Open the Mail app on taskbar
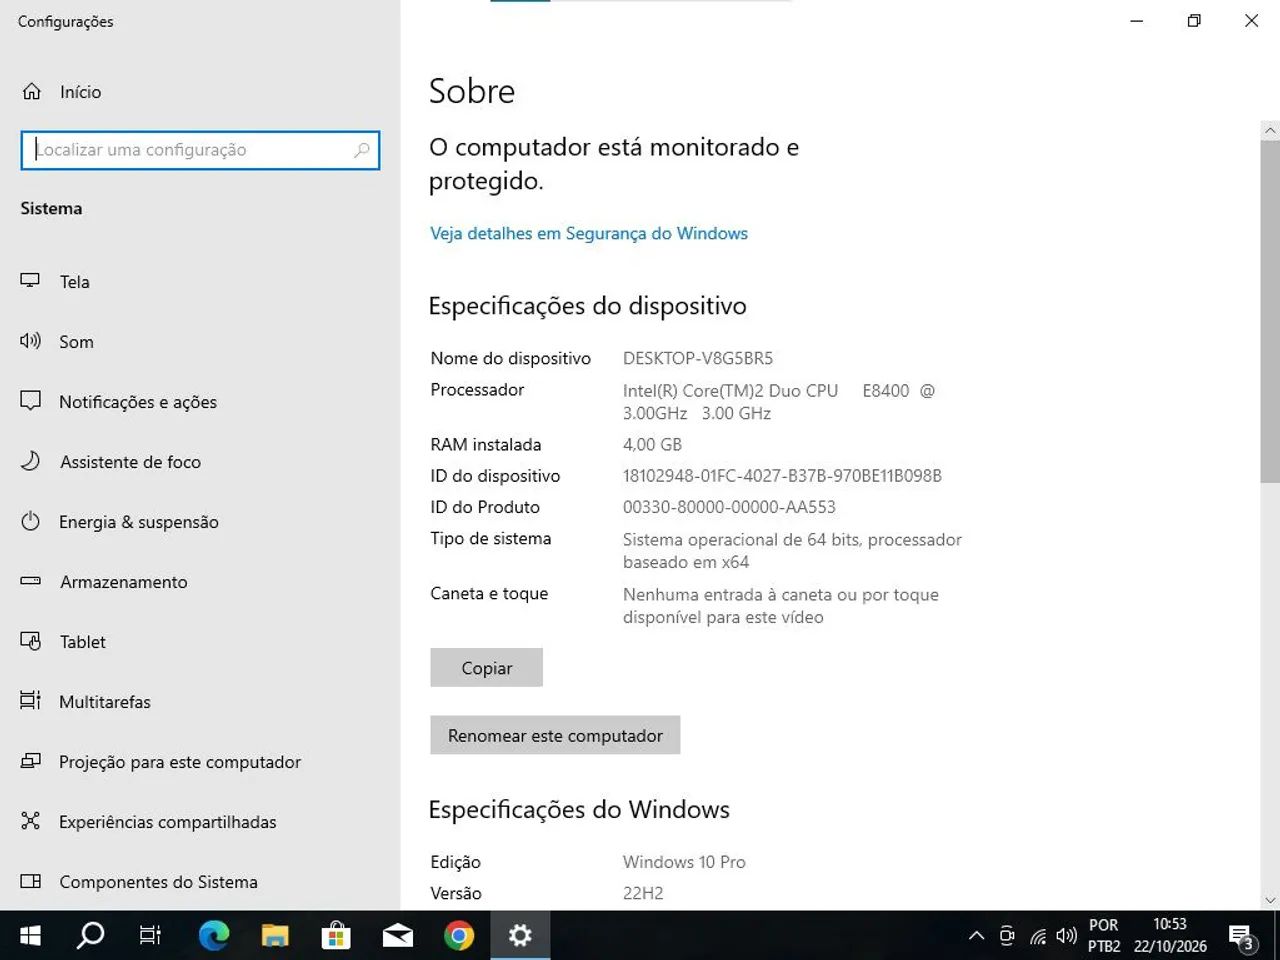Screen dimensions: 1280x960 pyautogui.click(x=398, y=935)
